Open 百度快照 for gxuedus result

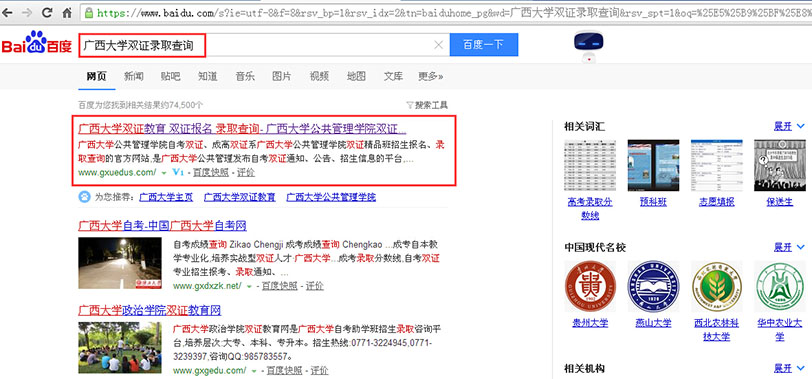[211, 172]
